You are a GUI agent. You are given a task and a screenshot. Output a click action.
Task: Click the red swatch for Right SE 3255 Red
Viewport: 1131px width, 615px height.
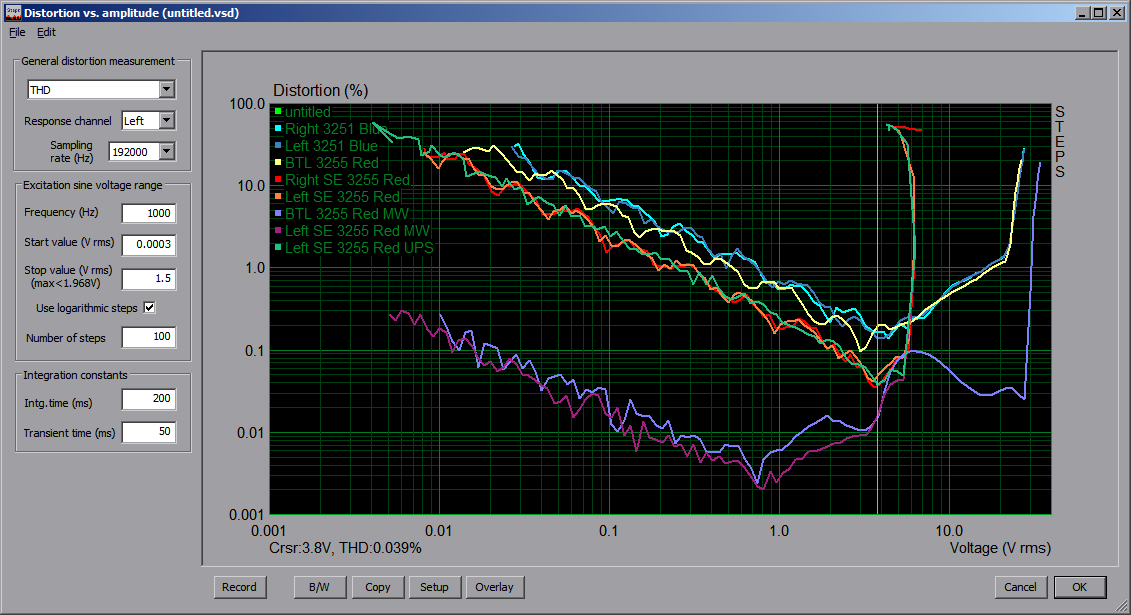pyautogui.click(x=278, y=180)
